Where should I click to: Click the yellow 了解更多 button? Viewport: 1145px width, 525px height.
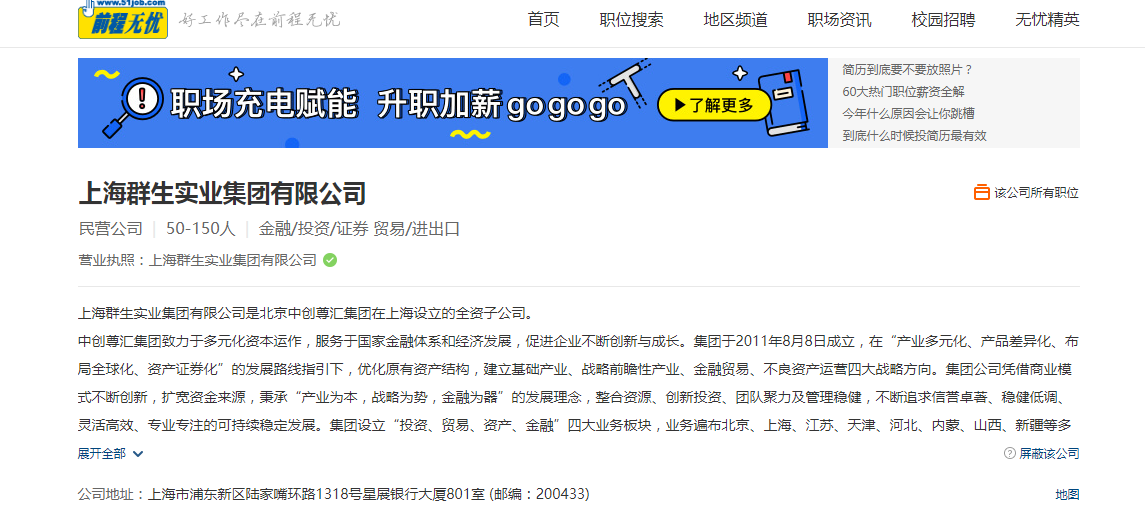tap(714, 105)
